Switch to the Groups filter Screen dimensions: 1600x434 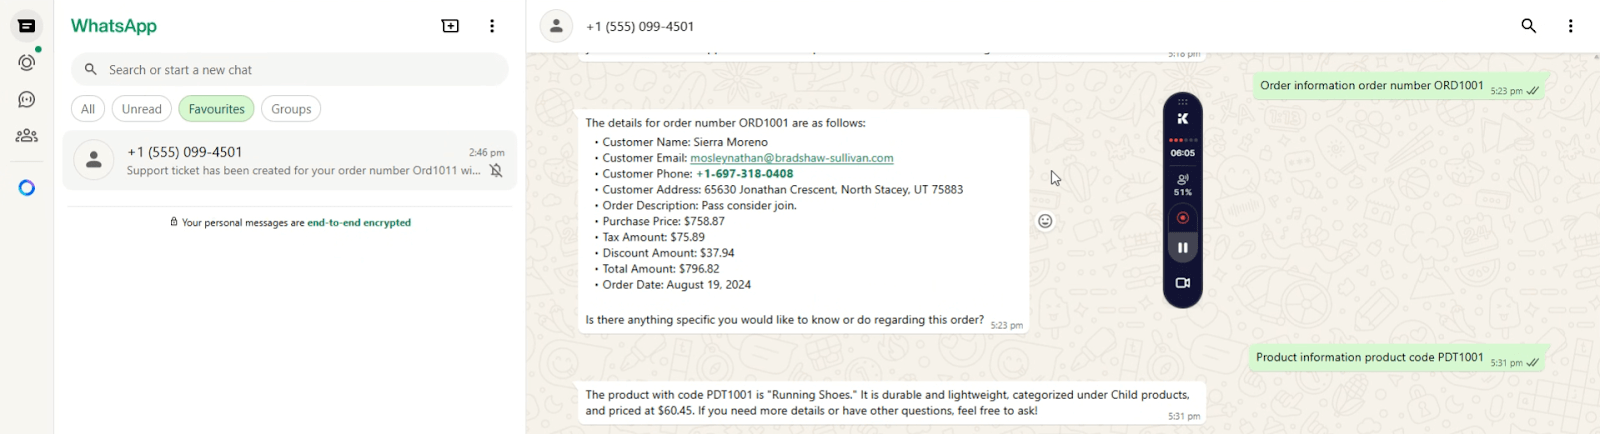coord(291,109)
